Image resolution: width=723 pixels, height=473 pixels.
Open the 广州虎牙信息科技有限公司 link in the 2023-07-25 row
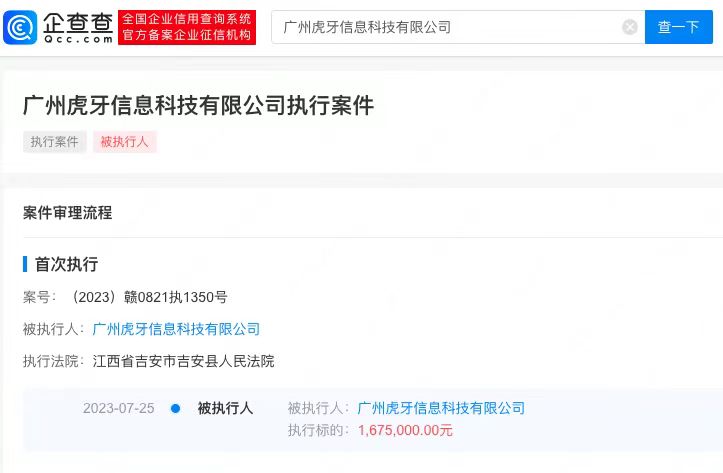coord(441,408)
